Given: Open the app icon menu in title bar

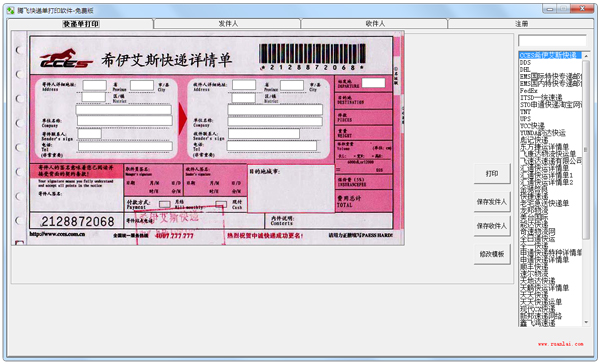Looking at the screenshot, I should click(x=10, y=10).
